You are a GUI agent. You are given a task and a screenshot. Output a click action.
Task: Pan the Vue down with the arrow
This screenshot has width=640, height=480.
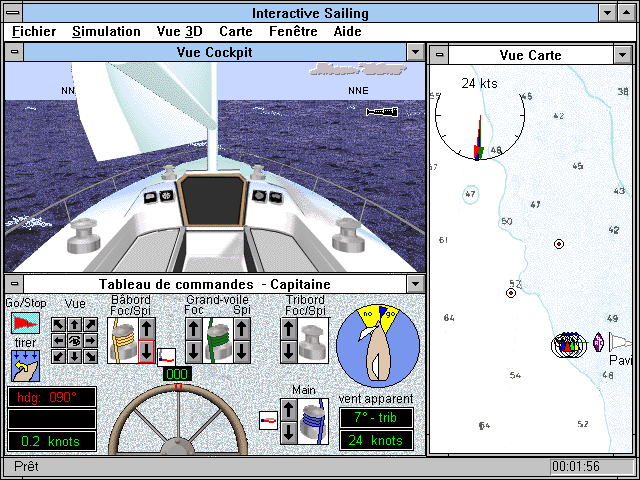click(75, 356)
